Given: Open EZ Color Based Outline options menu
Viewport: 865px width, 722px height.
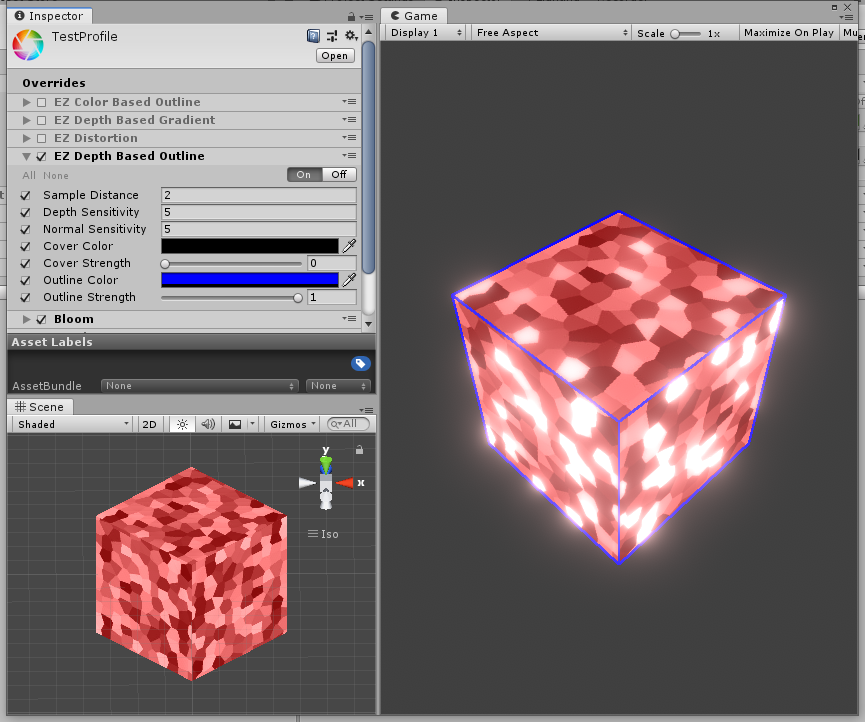Looking at the screenshot, I should (x=349, y=101).
